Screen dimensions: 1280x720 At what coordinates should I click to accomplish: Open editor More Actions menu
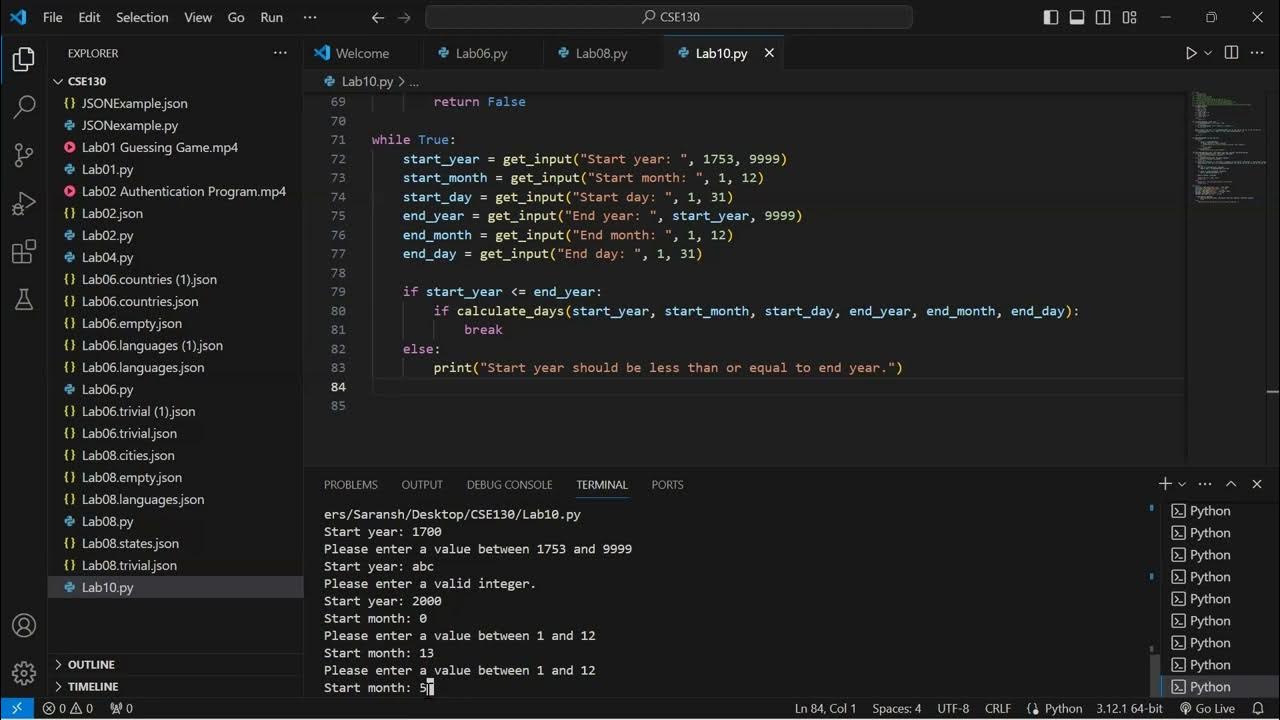[x=1259, y=53]
